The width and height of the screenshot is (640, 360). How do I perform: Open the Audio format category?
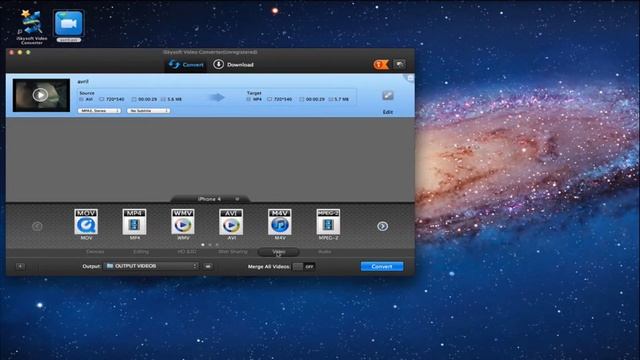tap(324, 252)
